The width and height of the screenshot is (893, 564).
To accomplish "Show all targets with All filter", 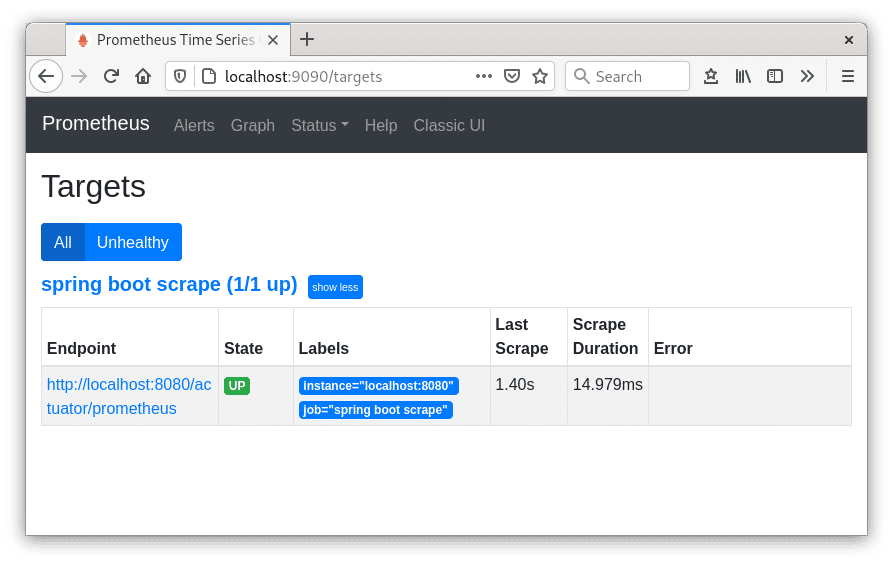I will click(63, 242).
